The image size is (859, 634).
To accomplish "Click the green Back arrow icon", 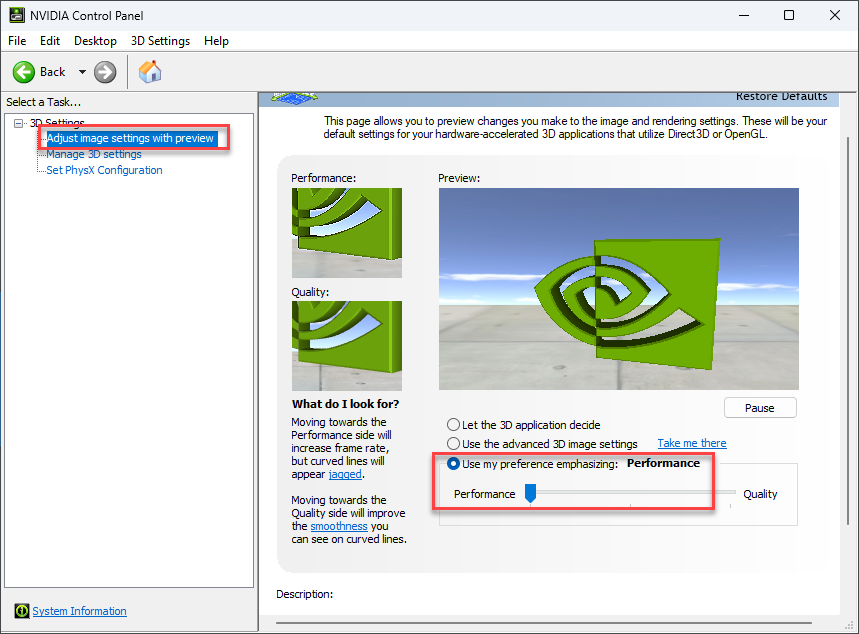I will [24, 72].
